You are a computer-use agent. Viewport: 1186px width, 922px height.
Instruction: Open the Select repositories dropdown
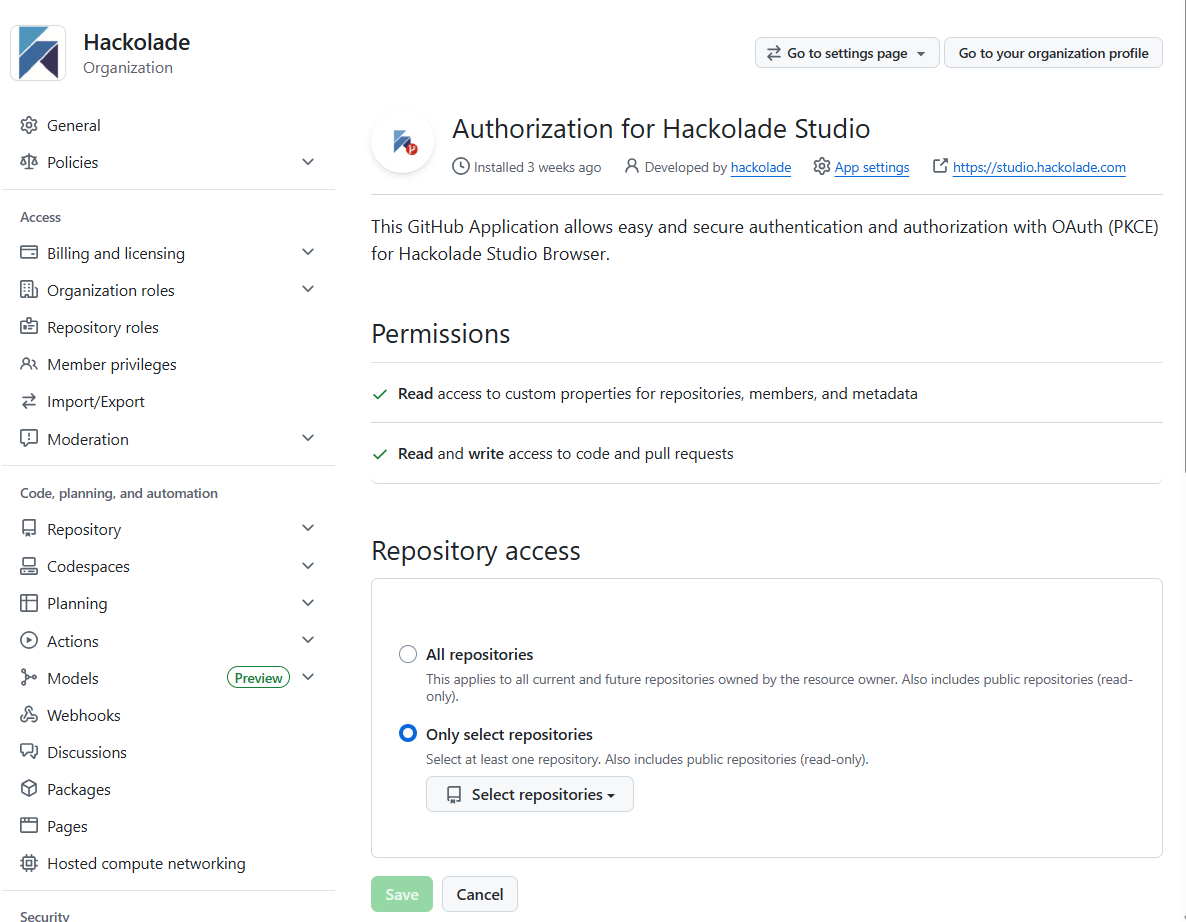[529, 794]
